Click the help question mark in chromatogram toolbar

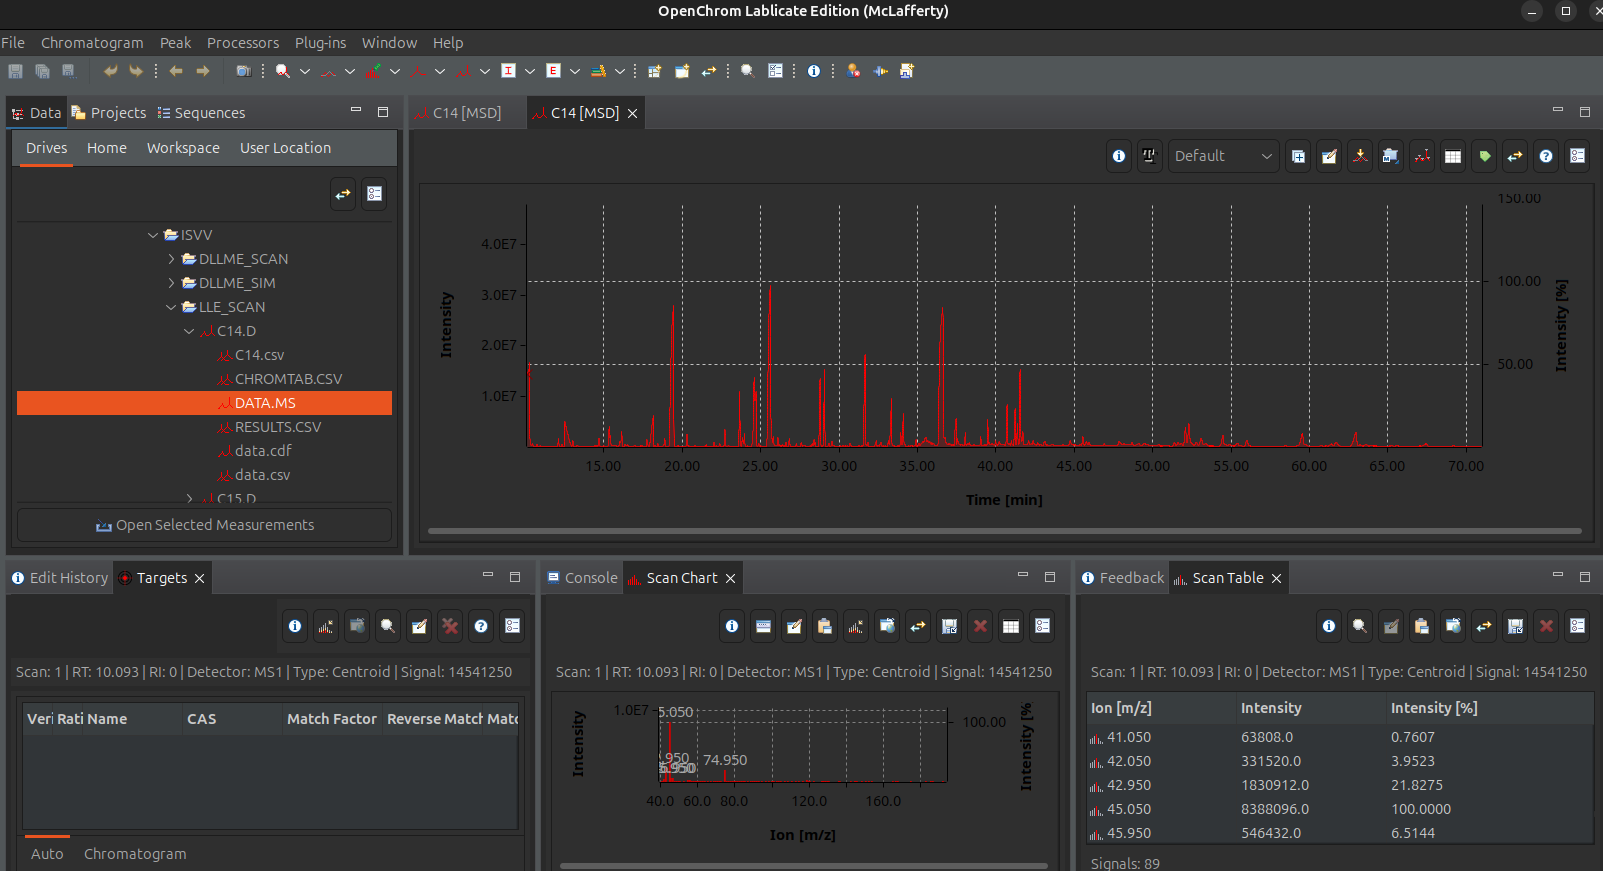[1546, 156]
